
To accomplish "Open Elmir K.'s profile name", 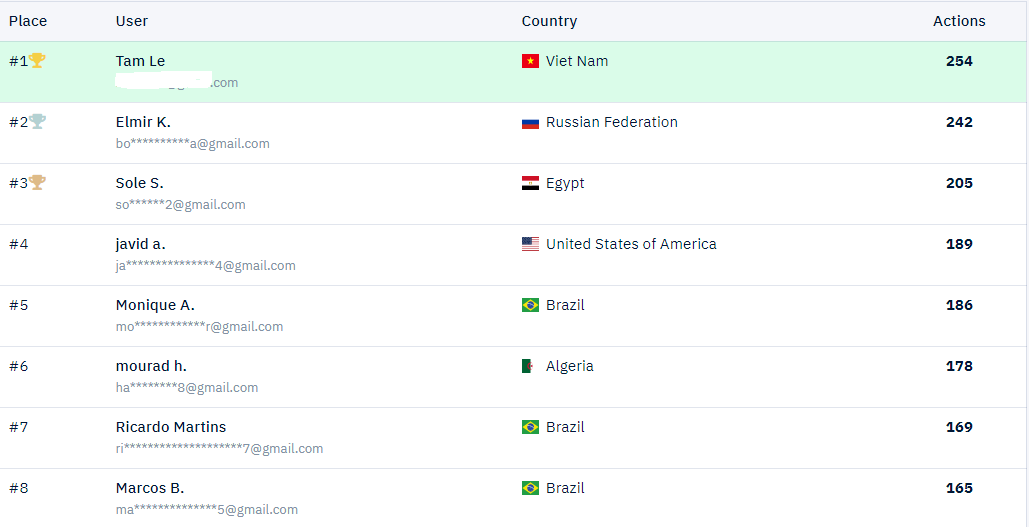I will 143,122.
